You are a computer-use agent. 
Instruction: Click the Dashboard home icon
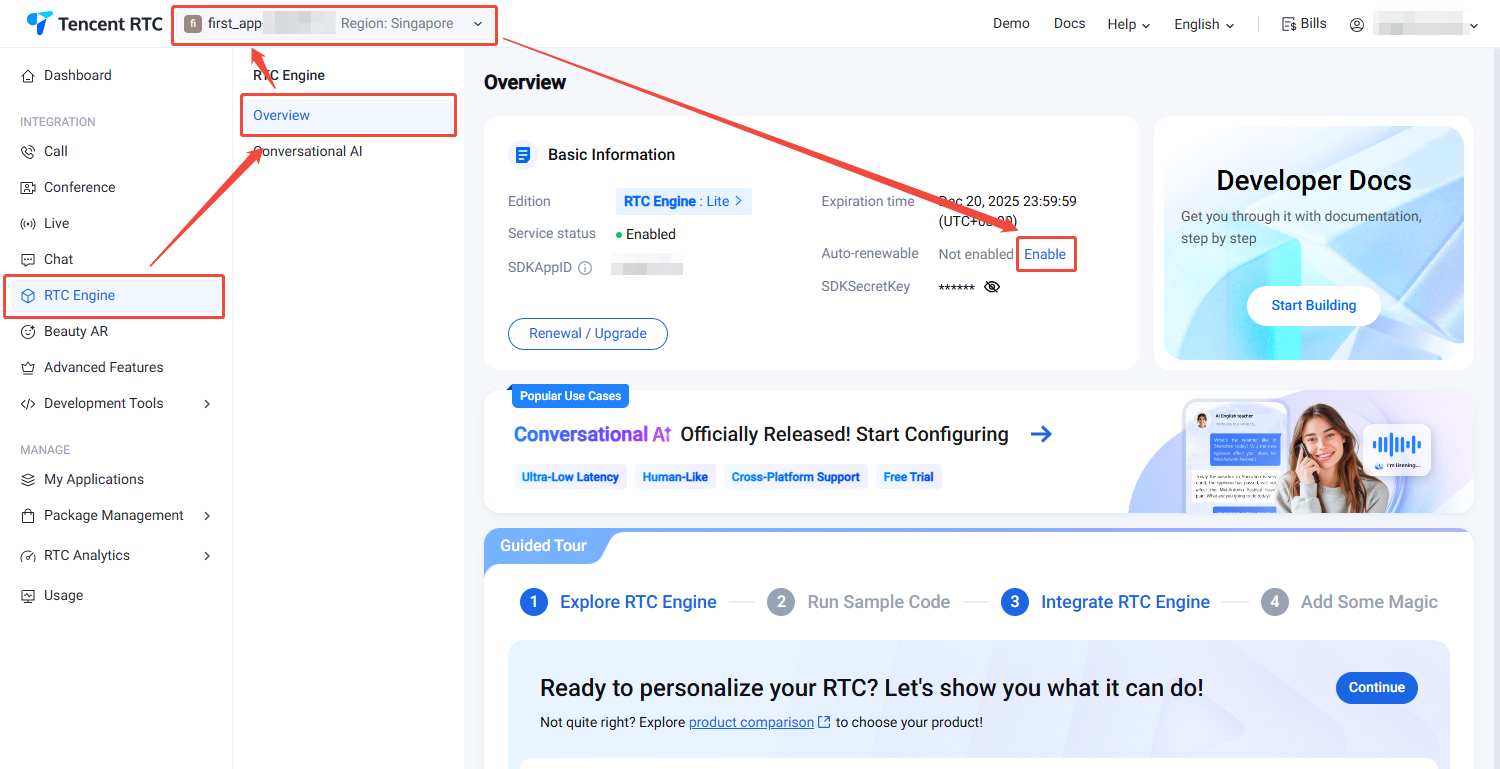[x=28, y=76]
